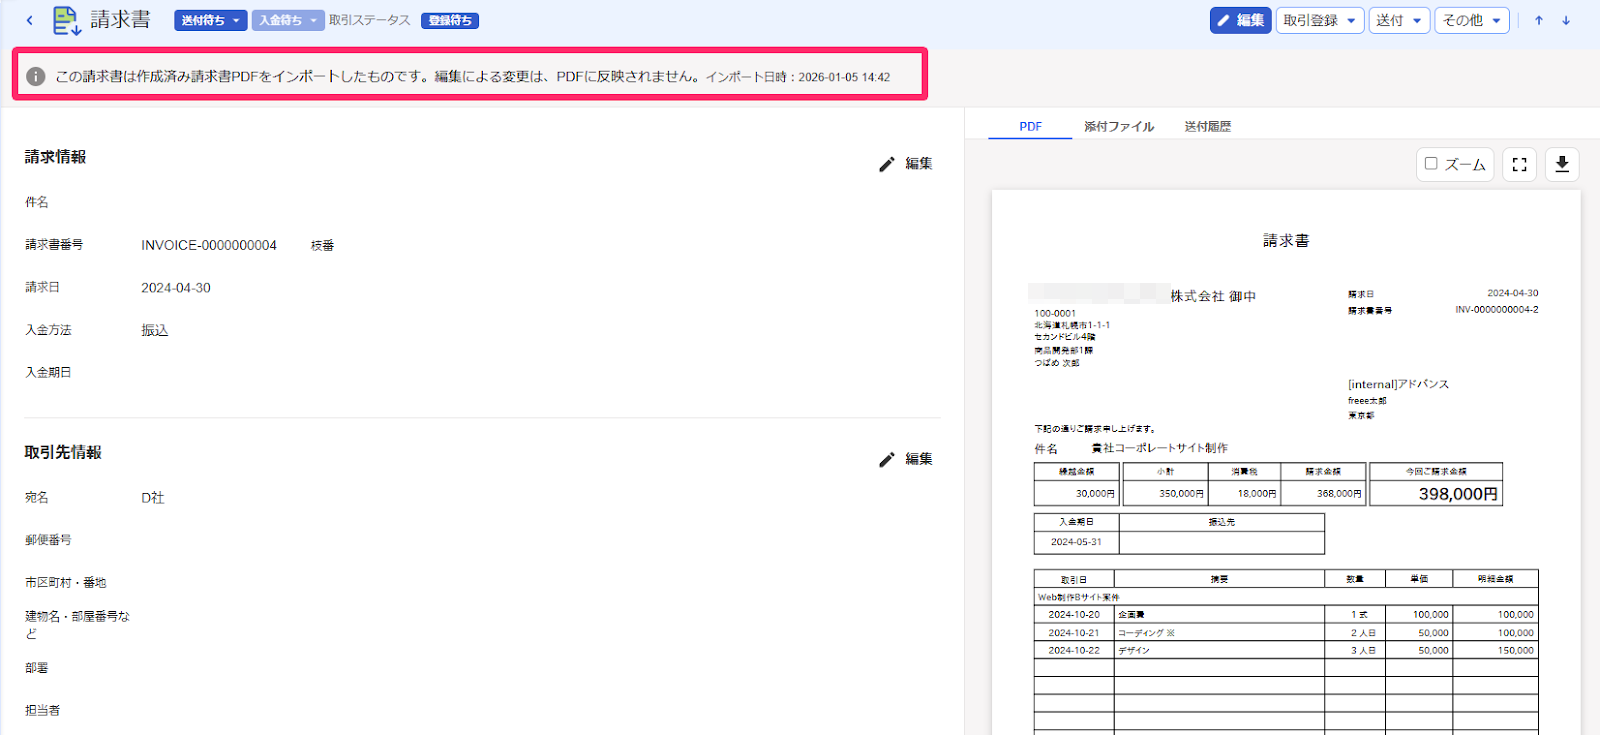
Task: Open PDF in fullscreen view
Action: pyautogui.click(x=1519, y=164)
